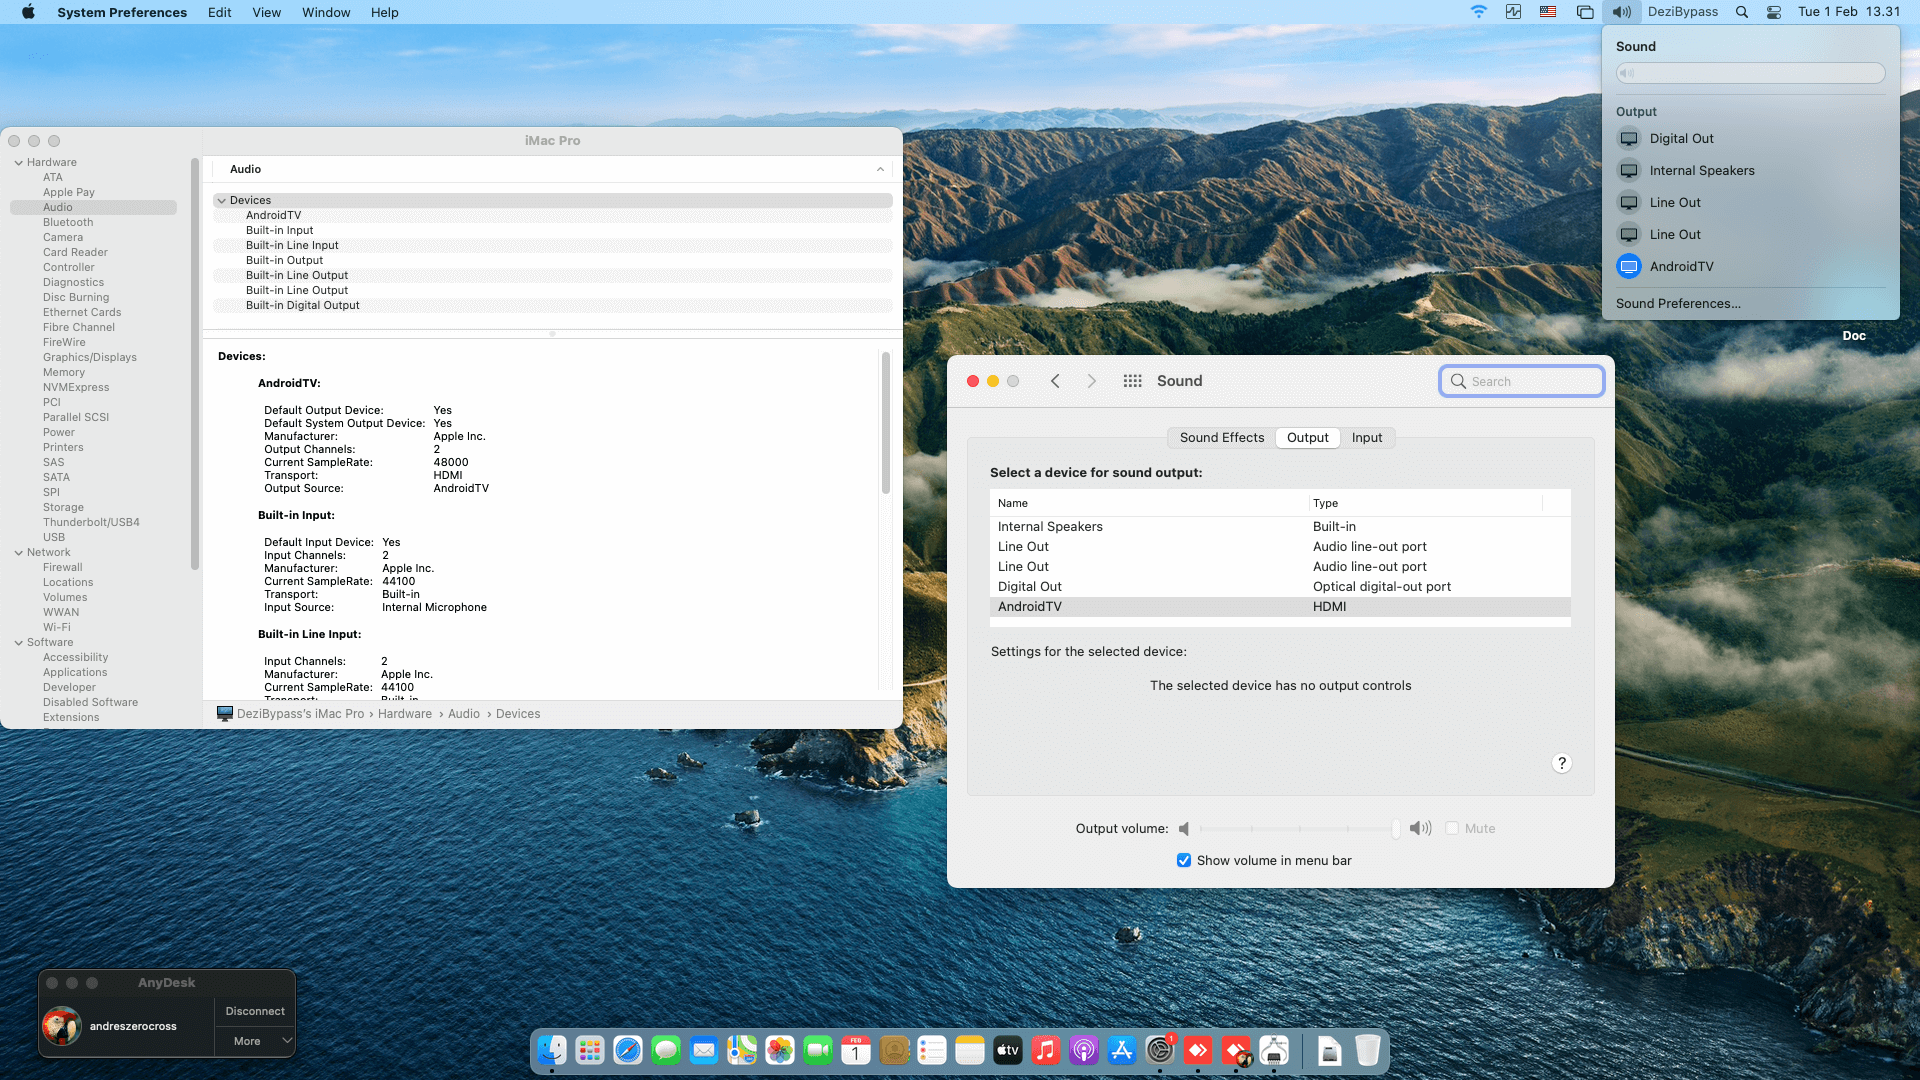Click the AnyDesk Disconnect button
1920x1080 pixels.
(x=255, y=1011)
